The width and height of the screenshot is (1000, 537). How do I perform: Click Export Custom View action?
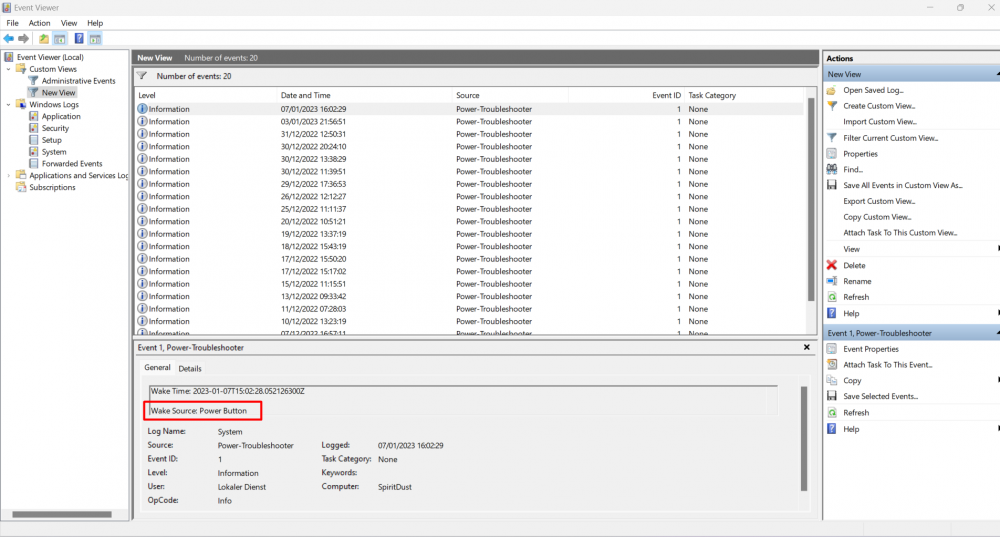(879, 202)
